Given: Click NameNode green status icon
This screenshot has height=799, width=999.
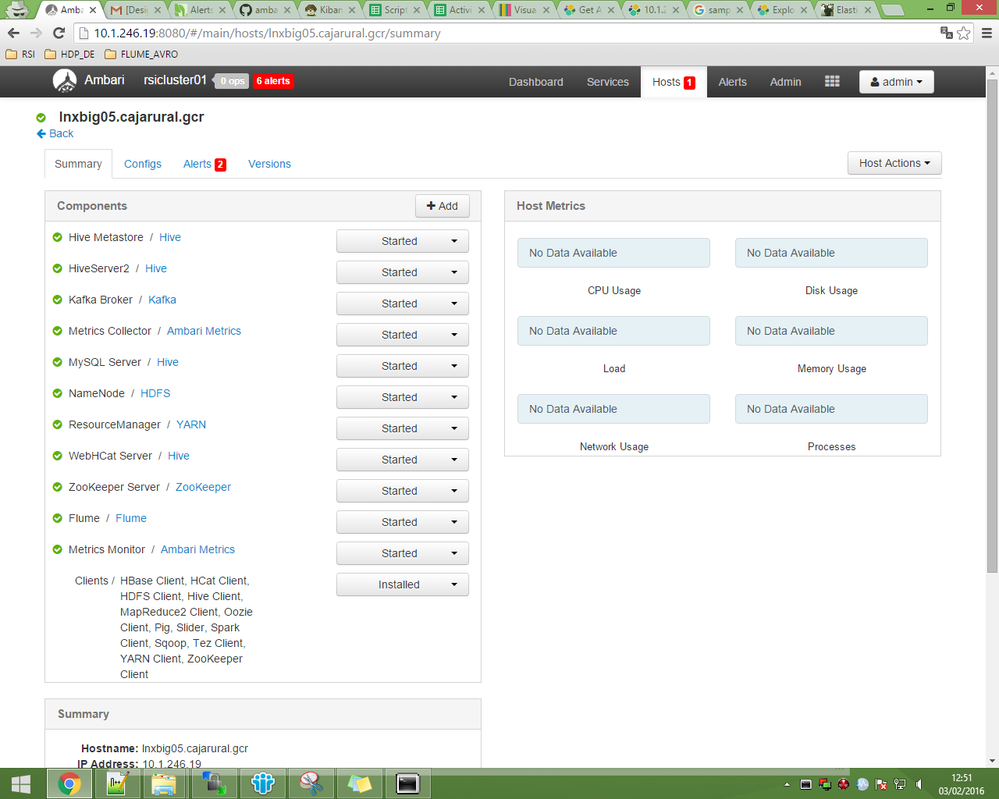Looking at the screenshot, I should click(x=57, y=393).
